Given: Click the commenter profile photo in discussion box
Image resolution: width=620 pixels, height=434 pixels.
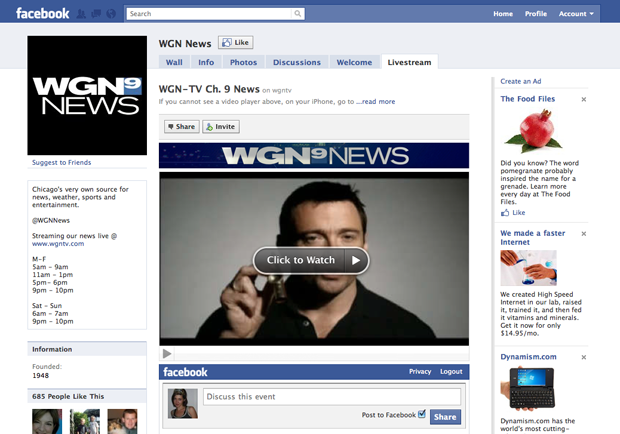Looking at the screenshot, I should tap(183, 404).
